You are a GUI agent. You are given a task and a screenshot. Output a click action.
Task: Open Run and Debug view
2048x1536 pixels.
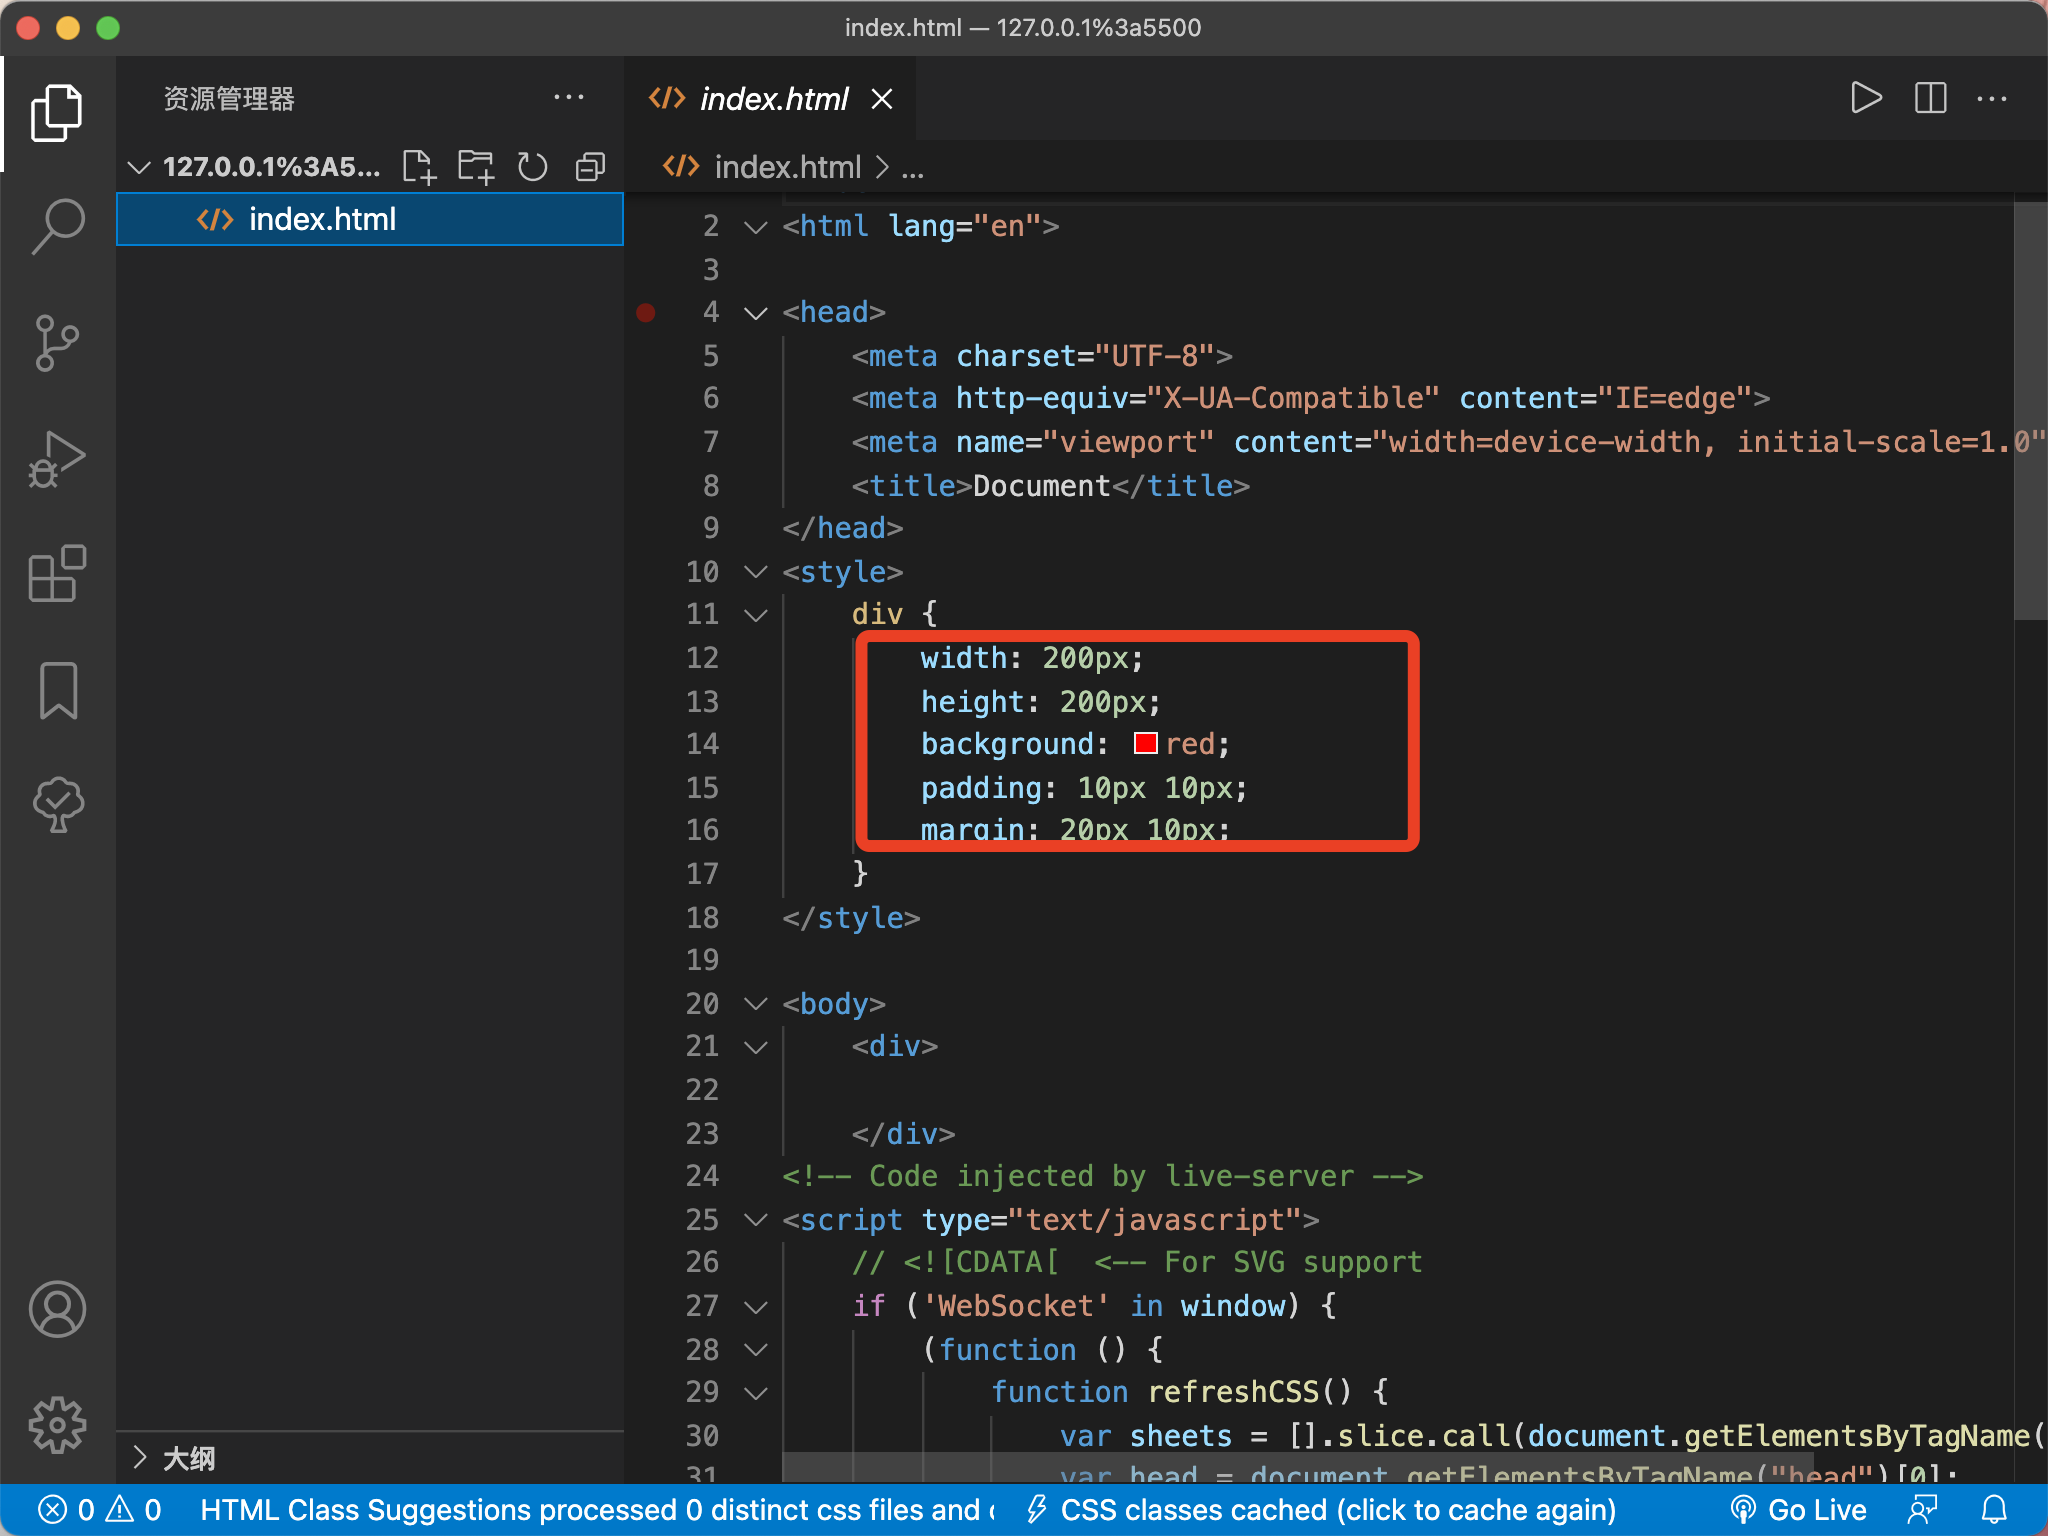tap(58, 459)
